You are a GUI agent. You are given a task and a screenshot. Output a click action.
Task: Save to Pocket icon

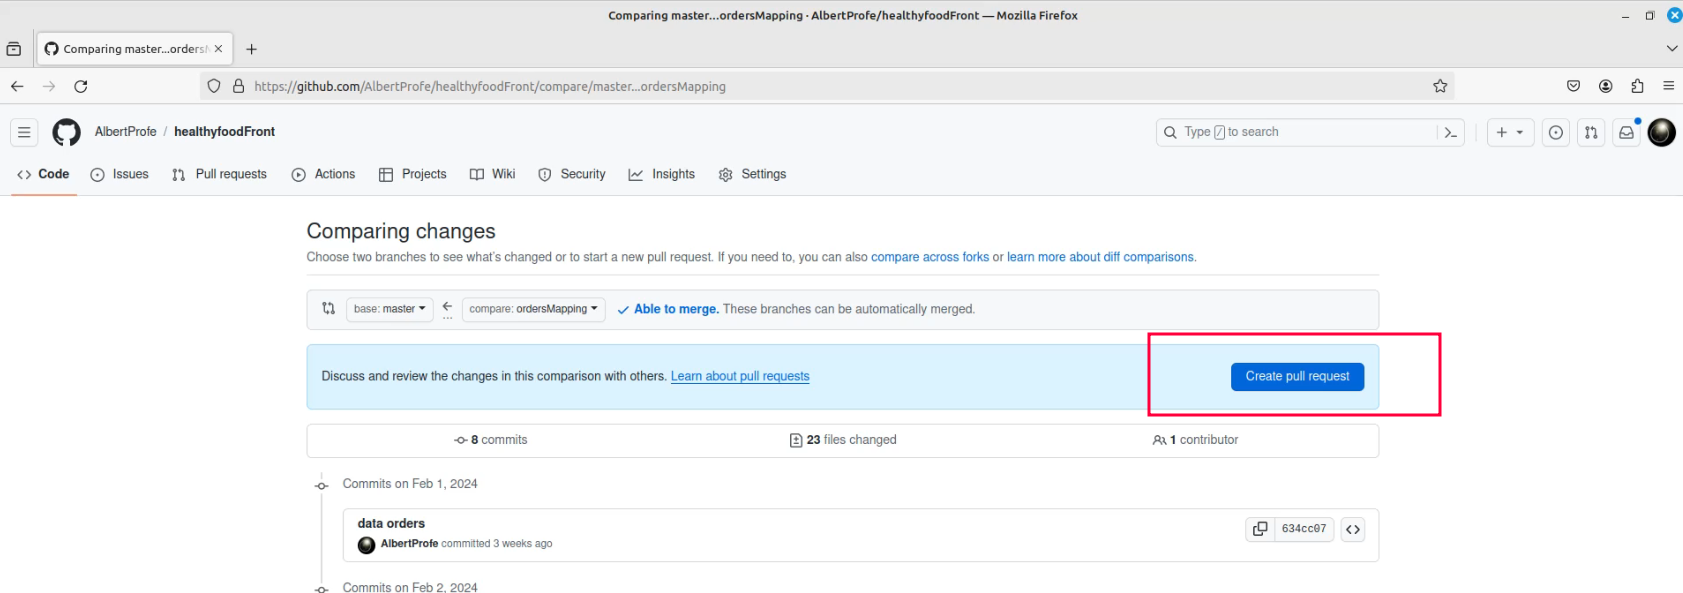point(1573,86)
